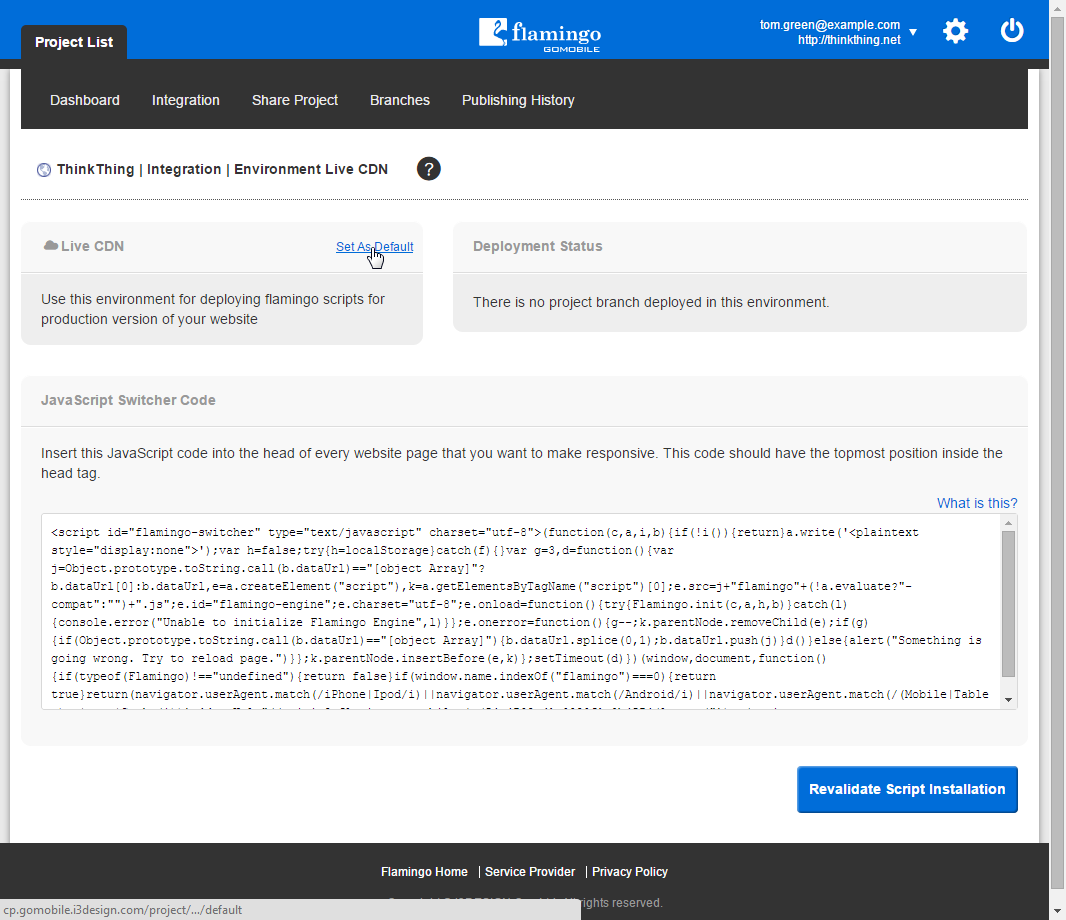Viewport: 1066px width, 920px height.
Task: Click the code box scrollbar down arrow
Action: pos(1009,700)
